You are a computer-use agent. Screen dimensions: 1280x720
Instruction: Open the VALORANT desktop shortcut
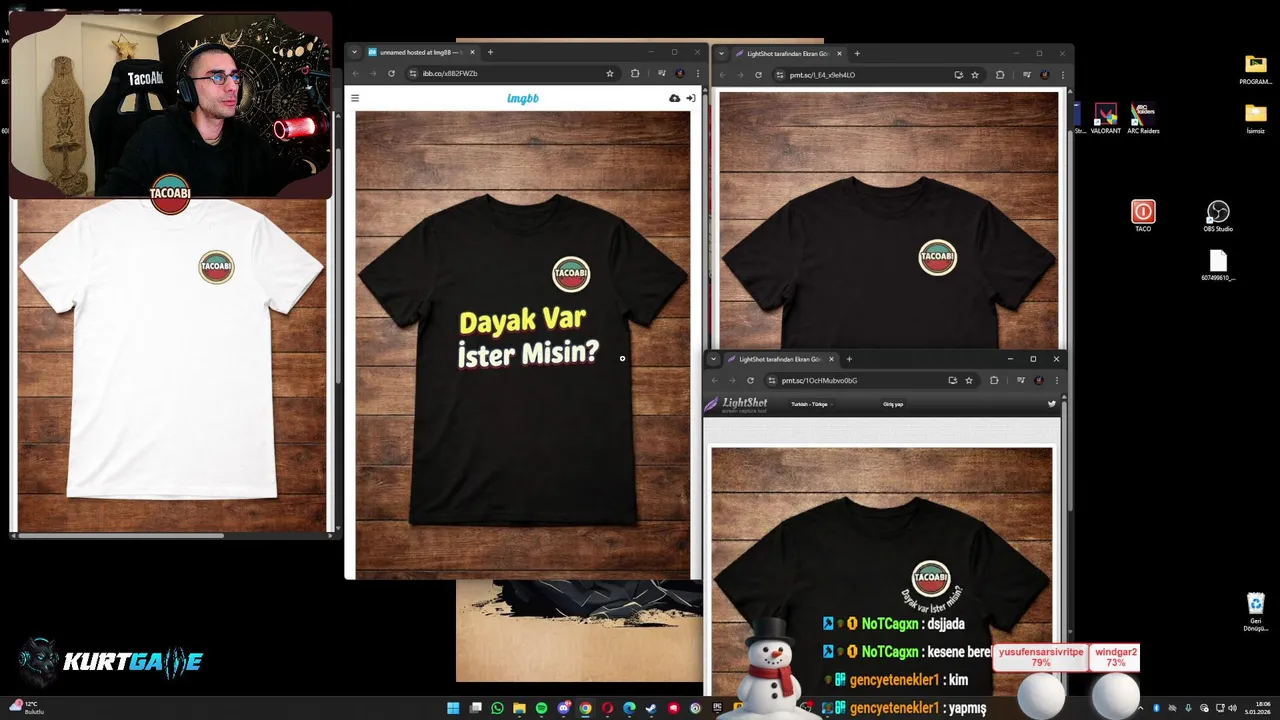[x=1105, y=118]
